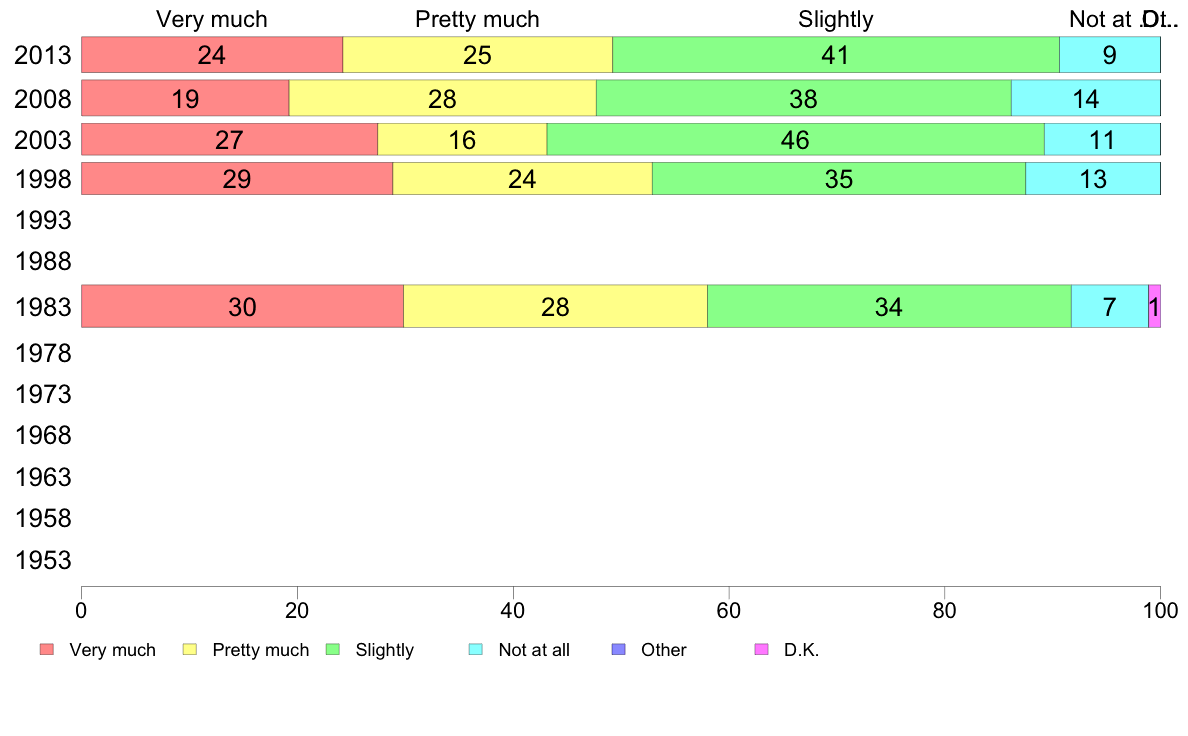Click the Pretty much column header
This screenshot has width=1188, height=736.
click(477, 19)
